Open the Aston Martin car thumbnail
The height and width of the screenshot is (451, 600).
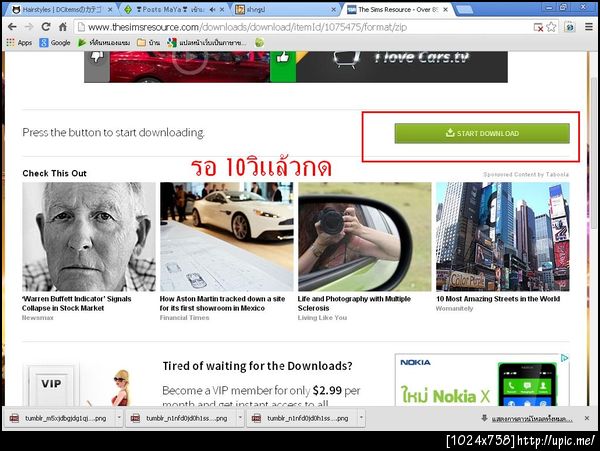click(x=227, y=237)
